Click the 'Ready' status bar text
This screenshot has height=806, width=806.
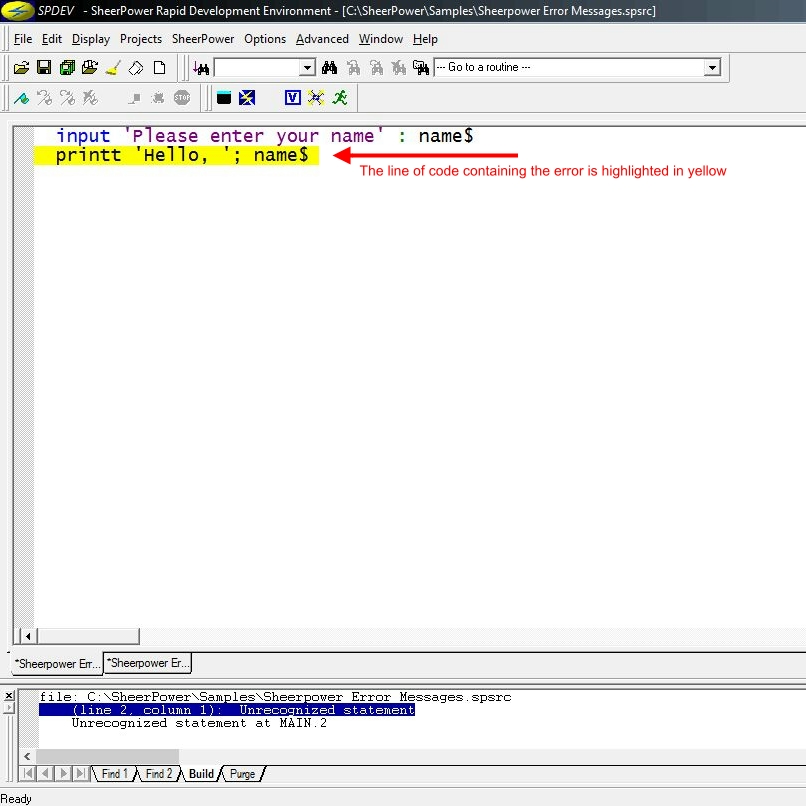point(16,798)
